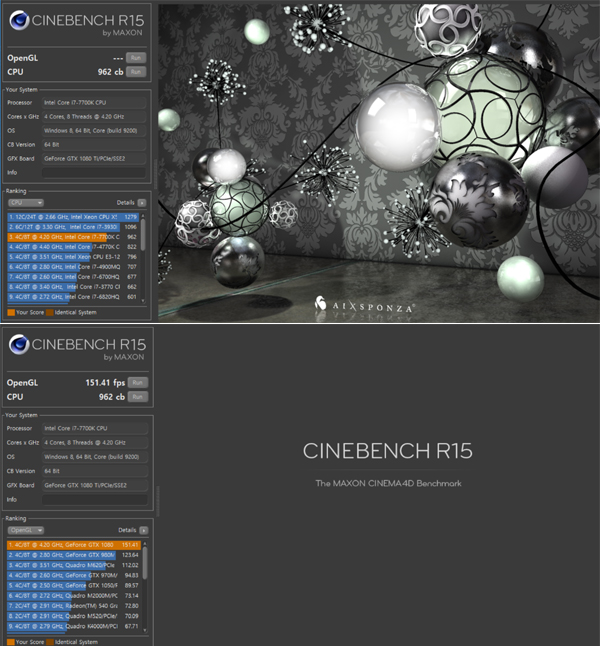Click the OS field in the OpenGL results window
This screenshot has width=600, height=646.
coord(95,456)
